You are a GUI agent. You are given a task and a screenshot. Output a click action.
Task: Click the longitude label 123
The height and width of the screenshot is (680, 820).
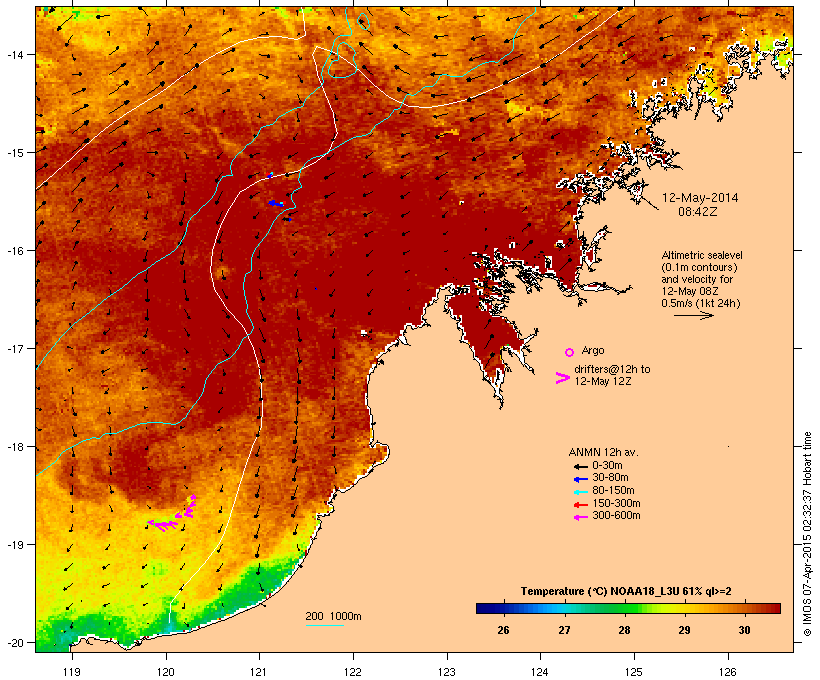tap(447, 672)
